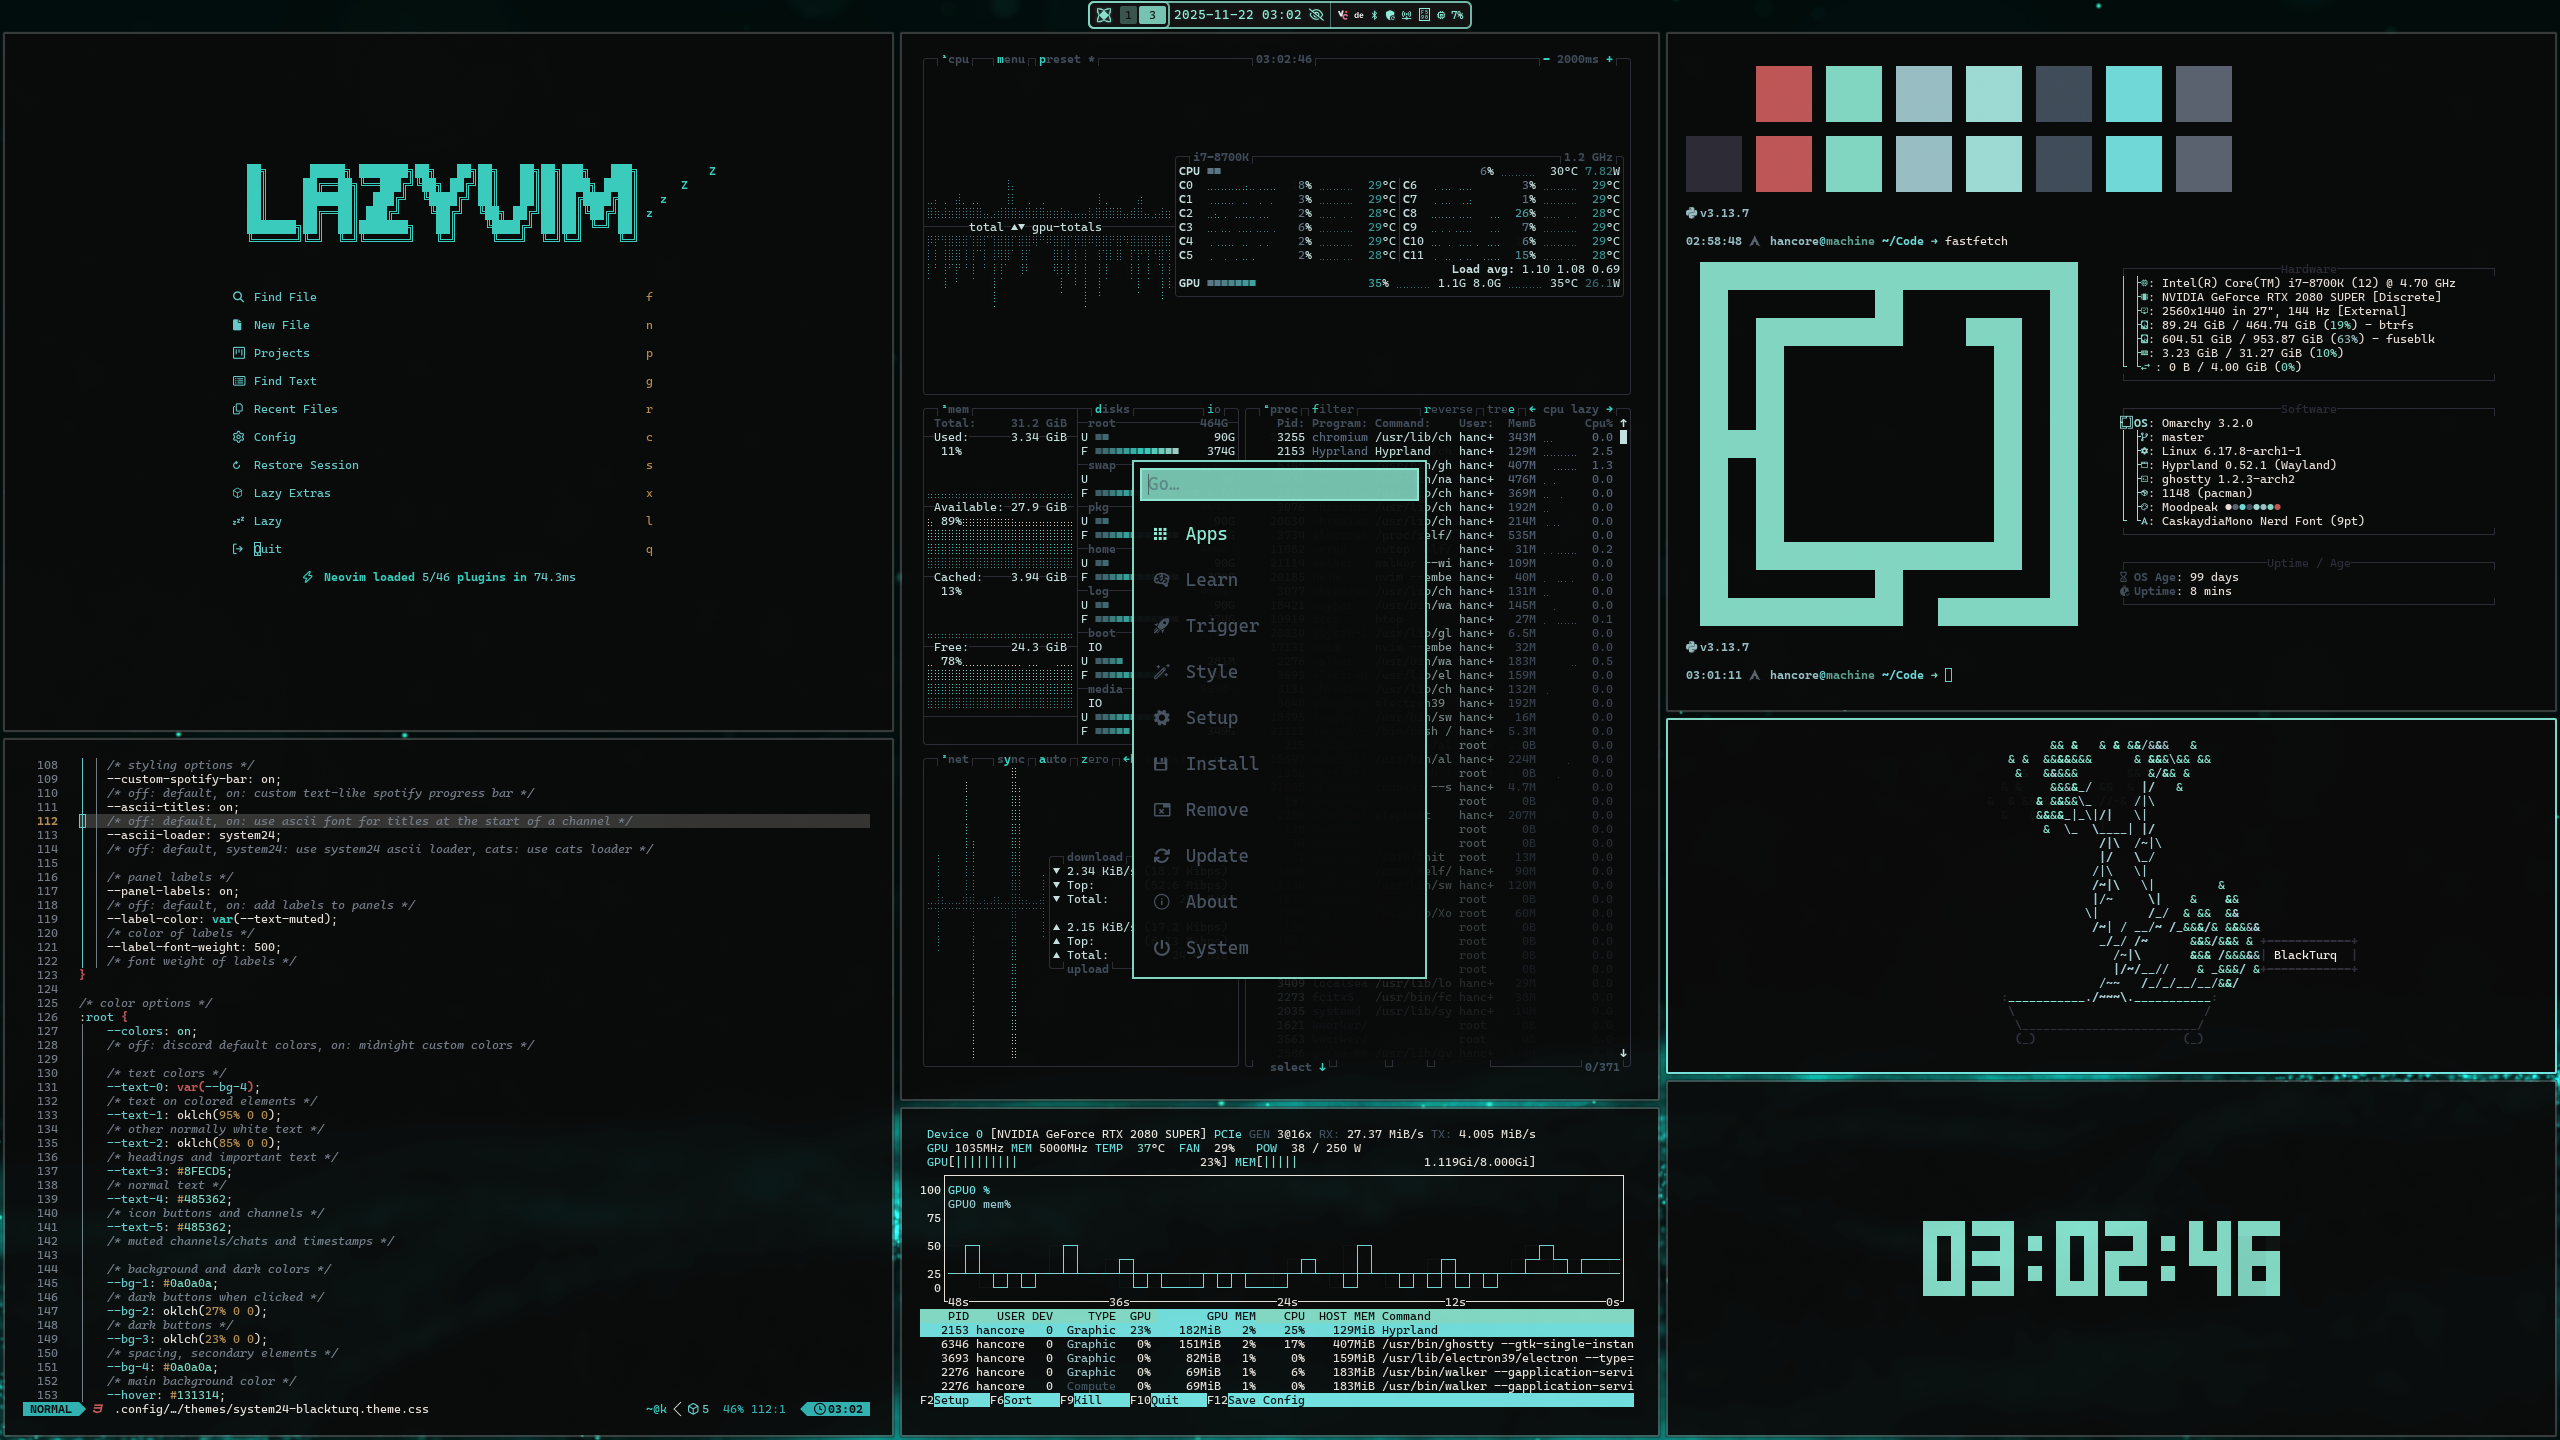Toggle sync in btop net box
The image size is (2560, 1440).
(1011, 759)
